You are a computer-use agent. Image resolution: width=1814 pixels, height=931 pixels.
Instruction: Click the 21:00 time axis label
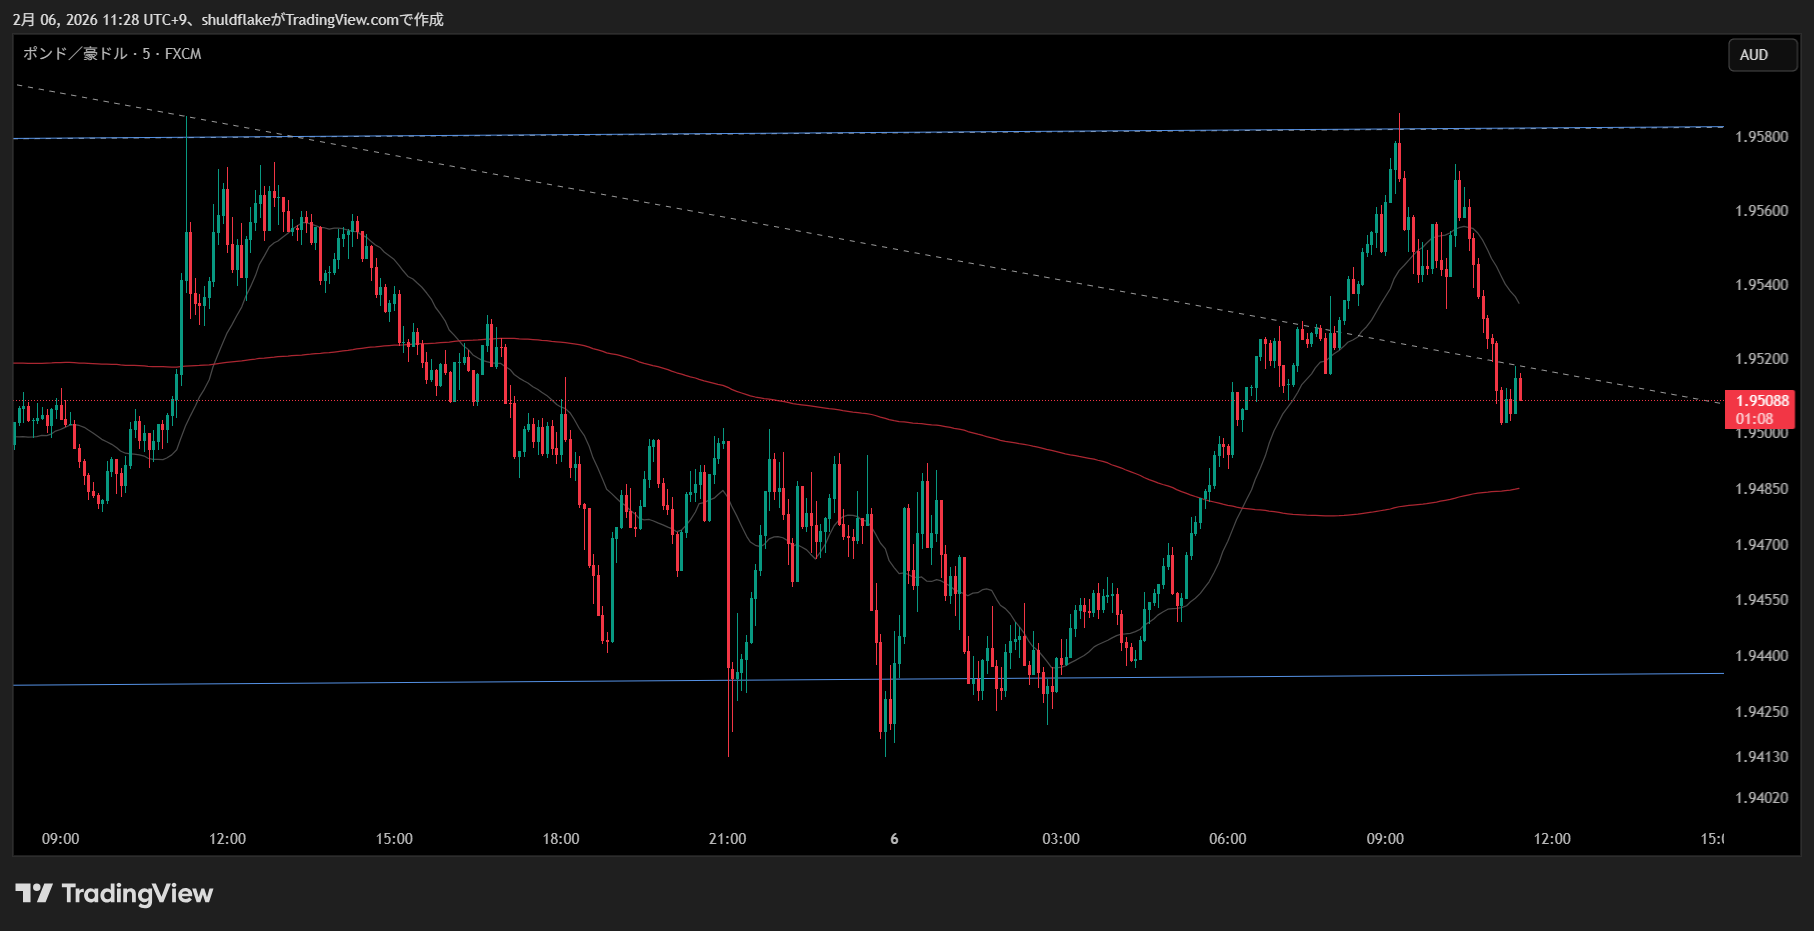[x=727, y=839]
